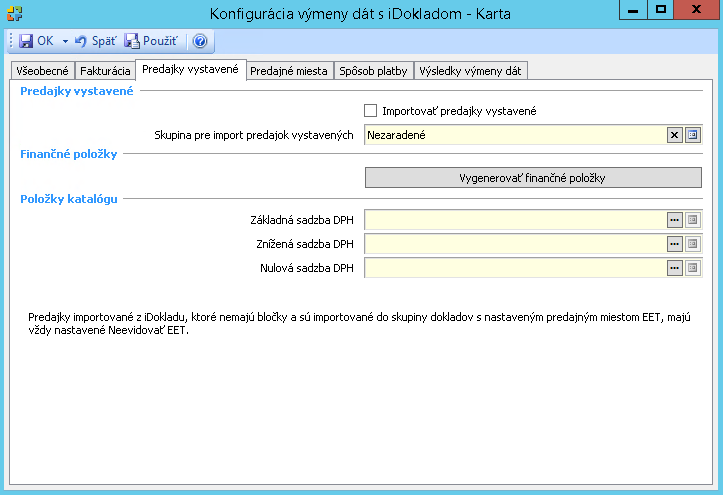Screen dimensions: 723x495
Task: Browse Základná sadzba DPH with ellipsis button
Action: pyautogui.click(x=674, y=220)
